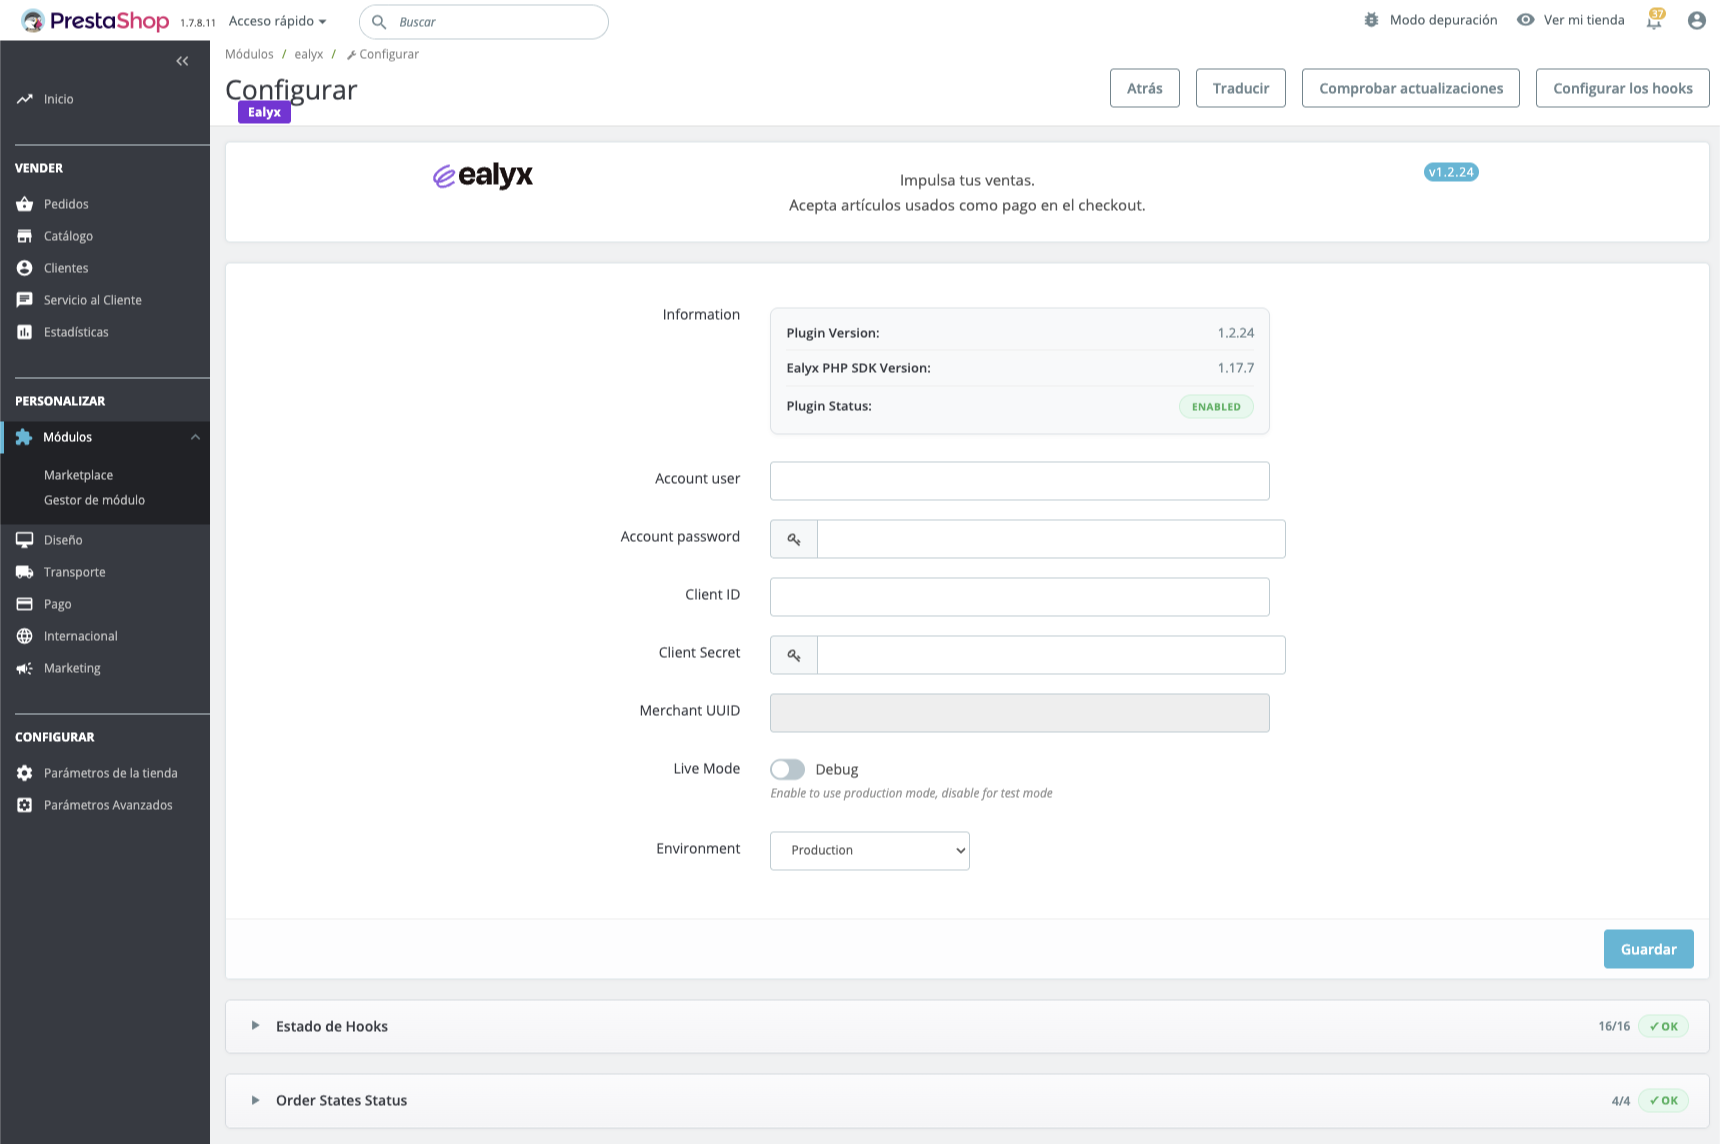
Task: Collapse the sidebar with the double-chevron icon
Action: point(182,61)
